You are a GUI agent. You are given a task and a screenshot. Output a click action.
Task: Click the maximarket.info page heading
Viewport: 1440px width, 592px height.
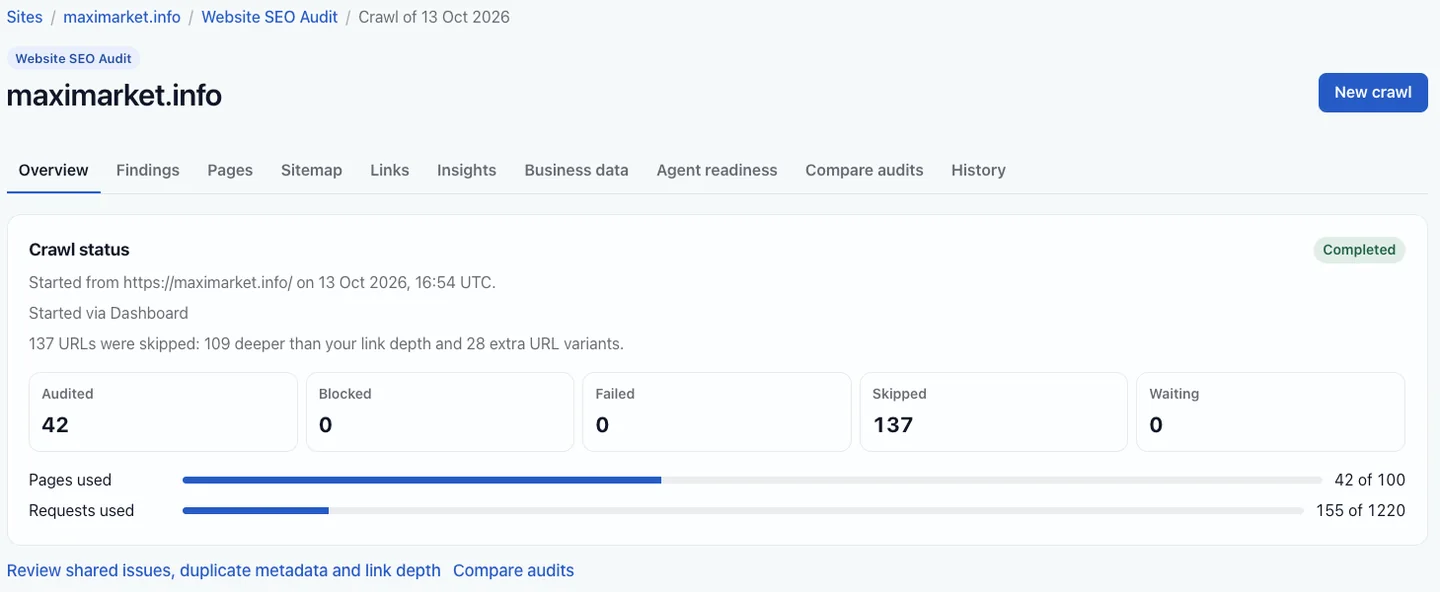click(114, 95)
